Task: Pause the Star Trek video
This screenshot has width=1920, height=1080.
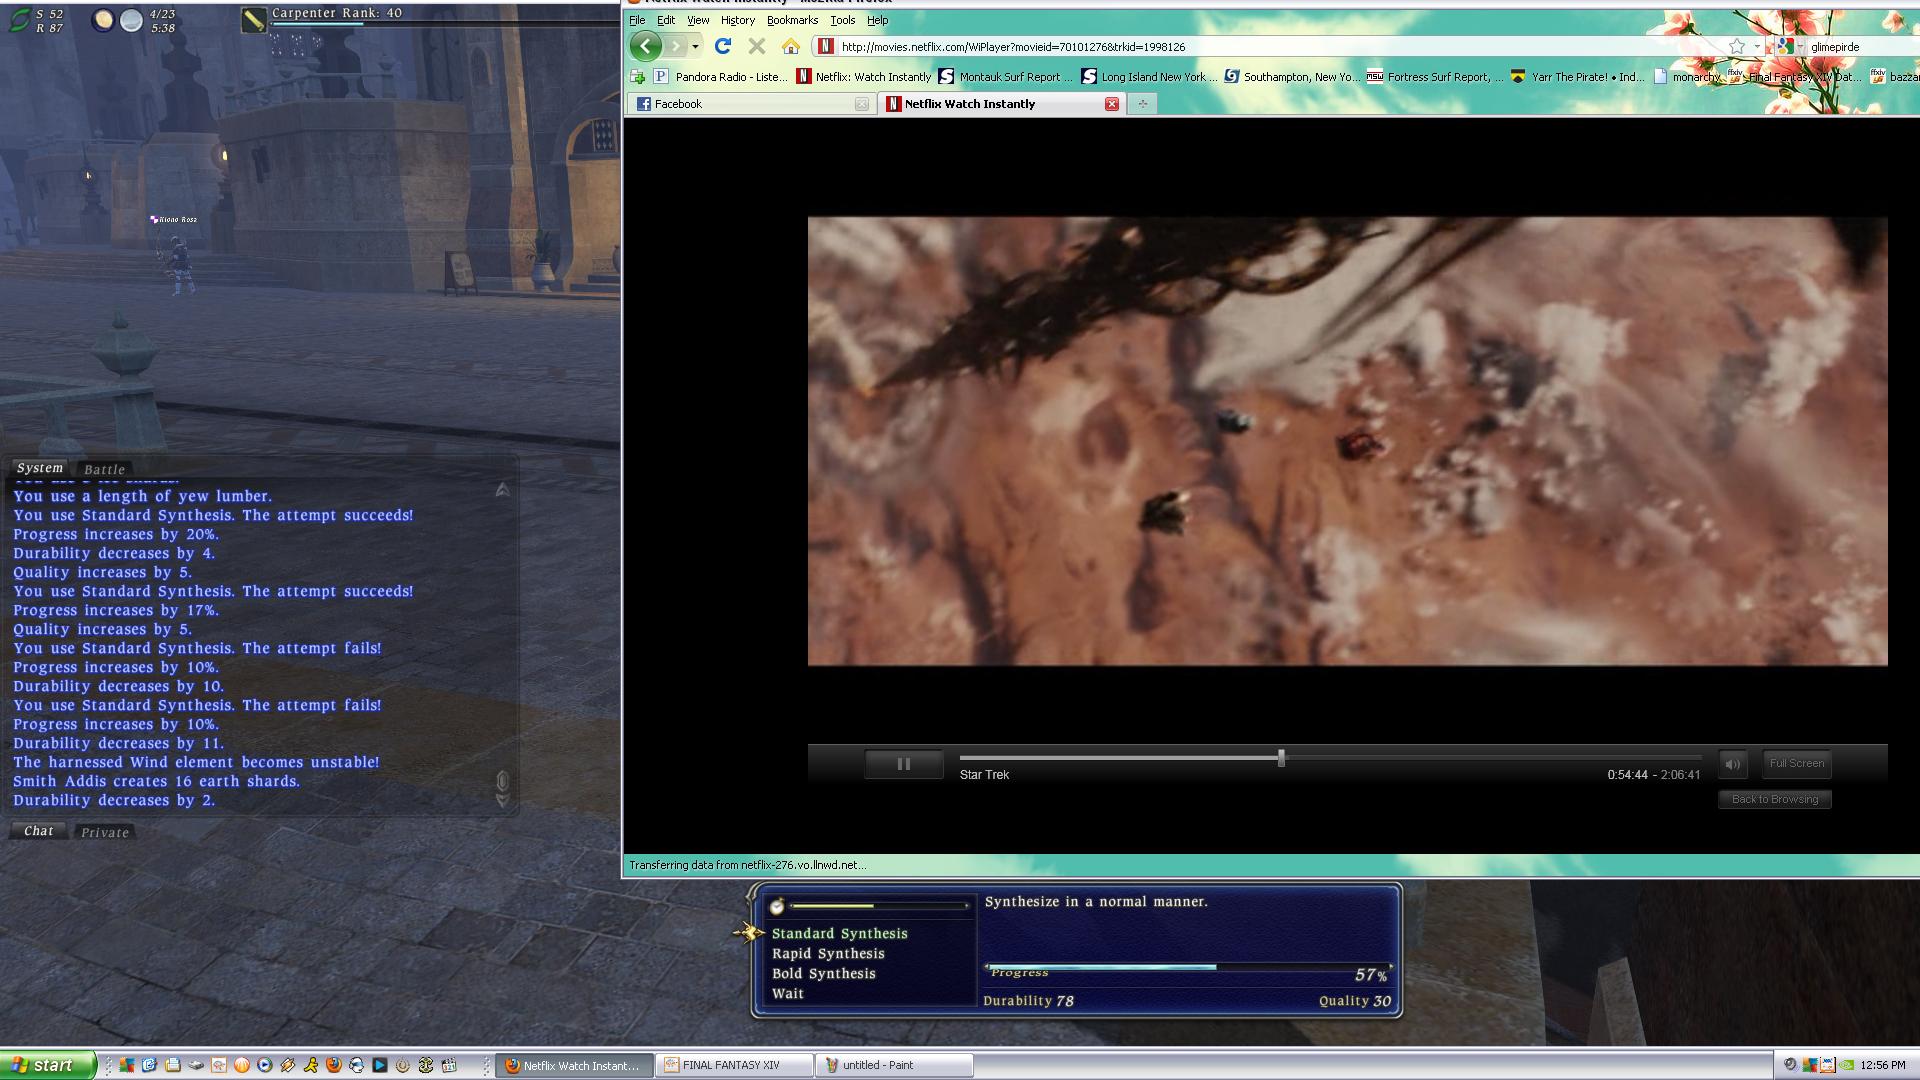Action: click(904, 764)
